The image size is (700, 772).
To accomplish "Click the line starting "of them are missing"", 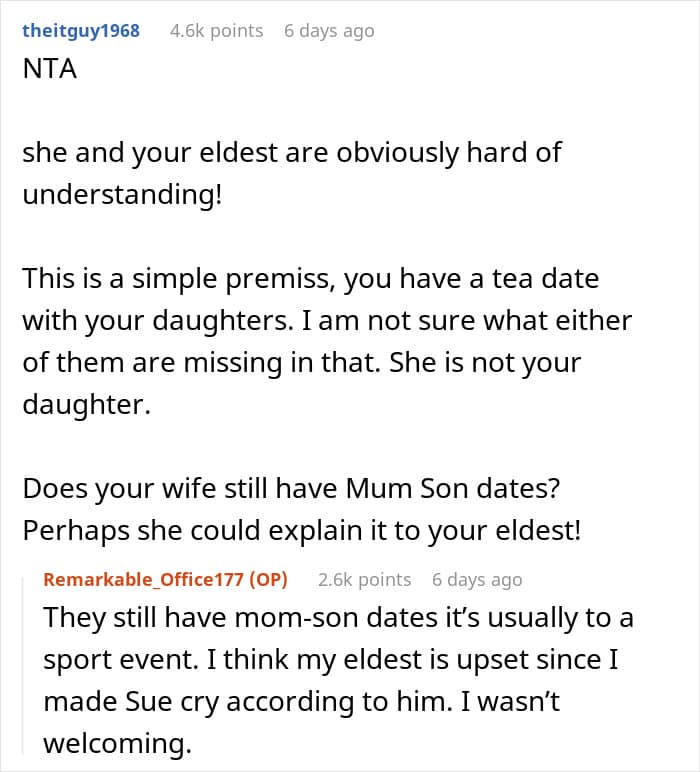I will point(301,363).
